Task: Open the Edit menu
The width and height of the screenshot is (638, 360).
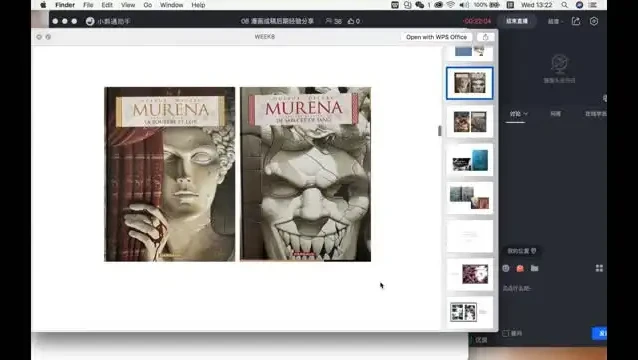Action: (107, 5)
